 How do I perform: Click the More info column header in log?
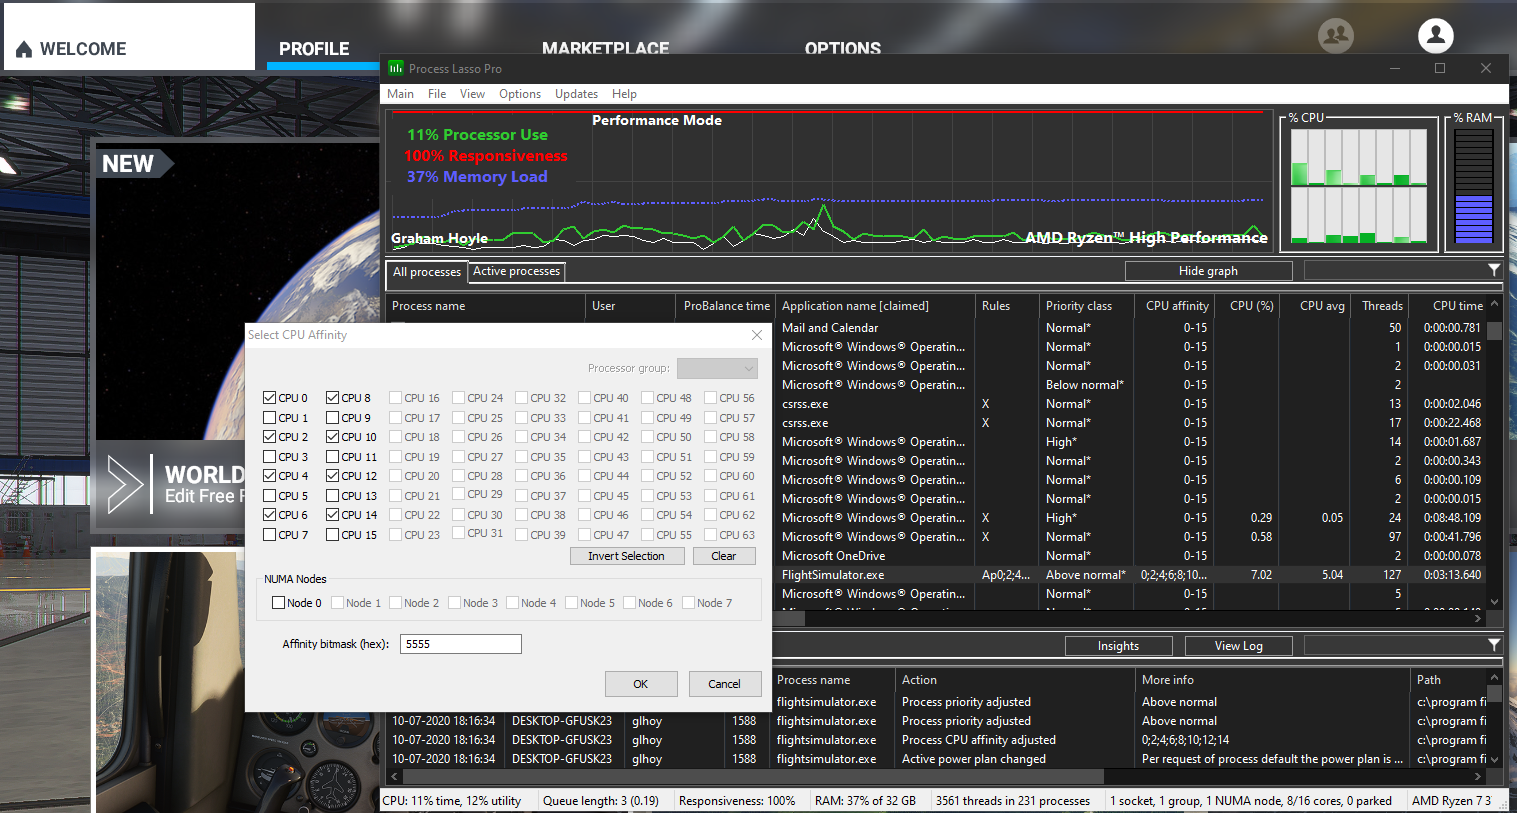[x=1272, y=680]
